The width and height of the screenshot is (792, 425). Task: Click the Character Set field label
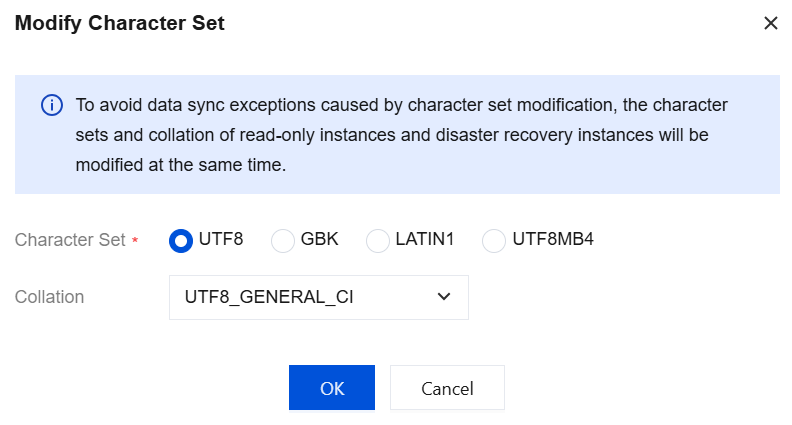click(x=70, y=240)
